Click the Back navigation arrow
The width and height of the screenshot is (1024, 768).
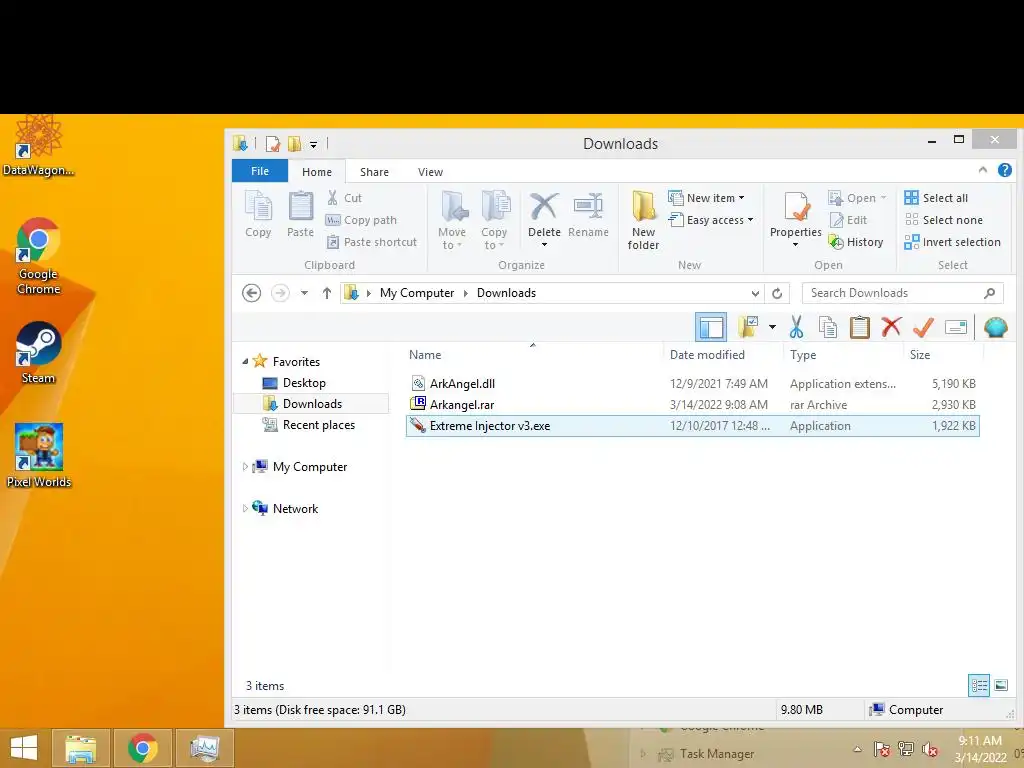(251, 293)
